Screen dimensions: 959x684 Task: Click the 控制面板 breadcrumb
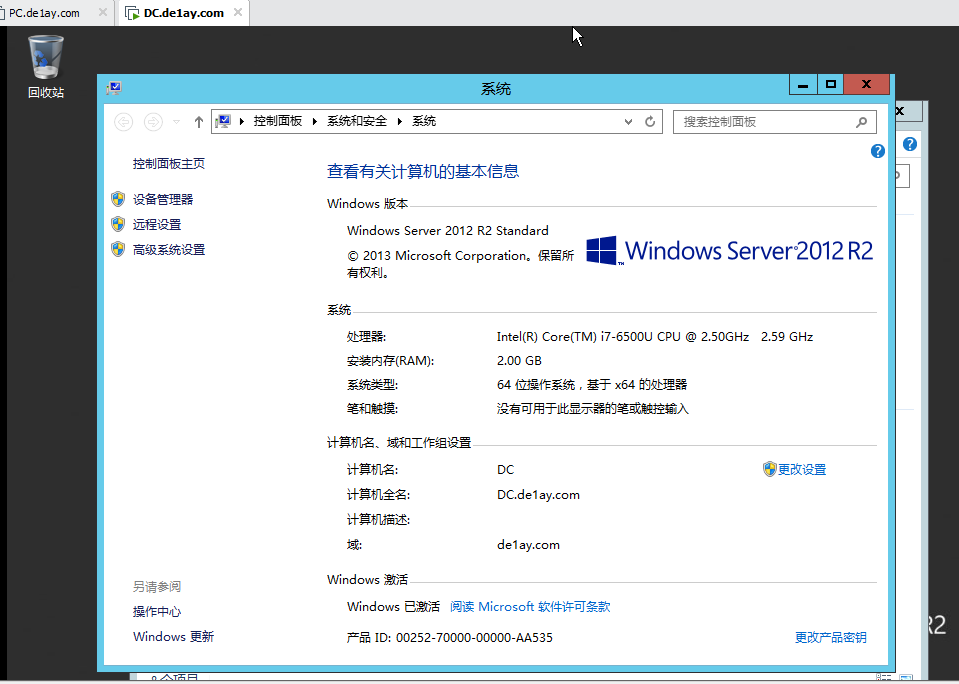(278, 121)
